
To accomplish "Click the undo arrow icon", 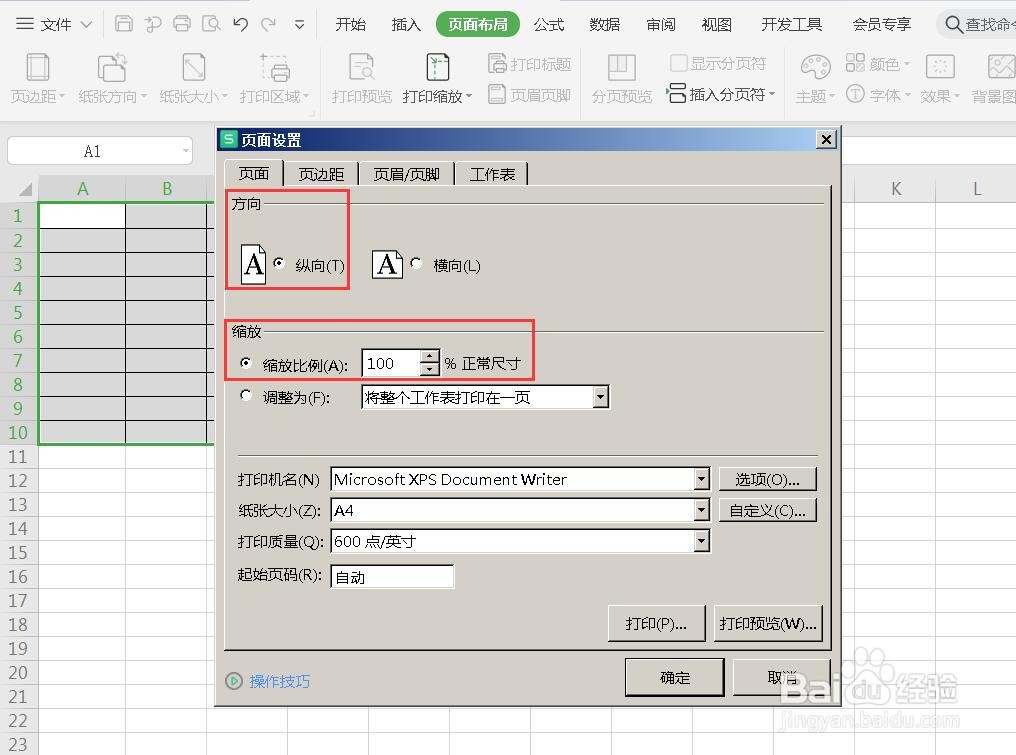I will coord(240,25).
